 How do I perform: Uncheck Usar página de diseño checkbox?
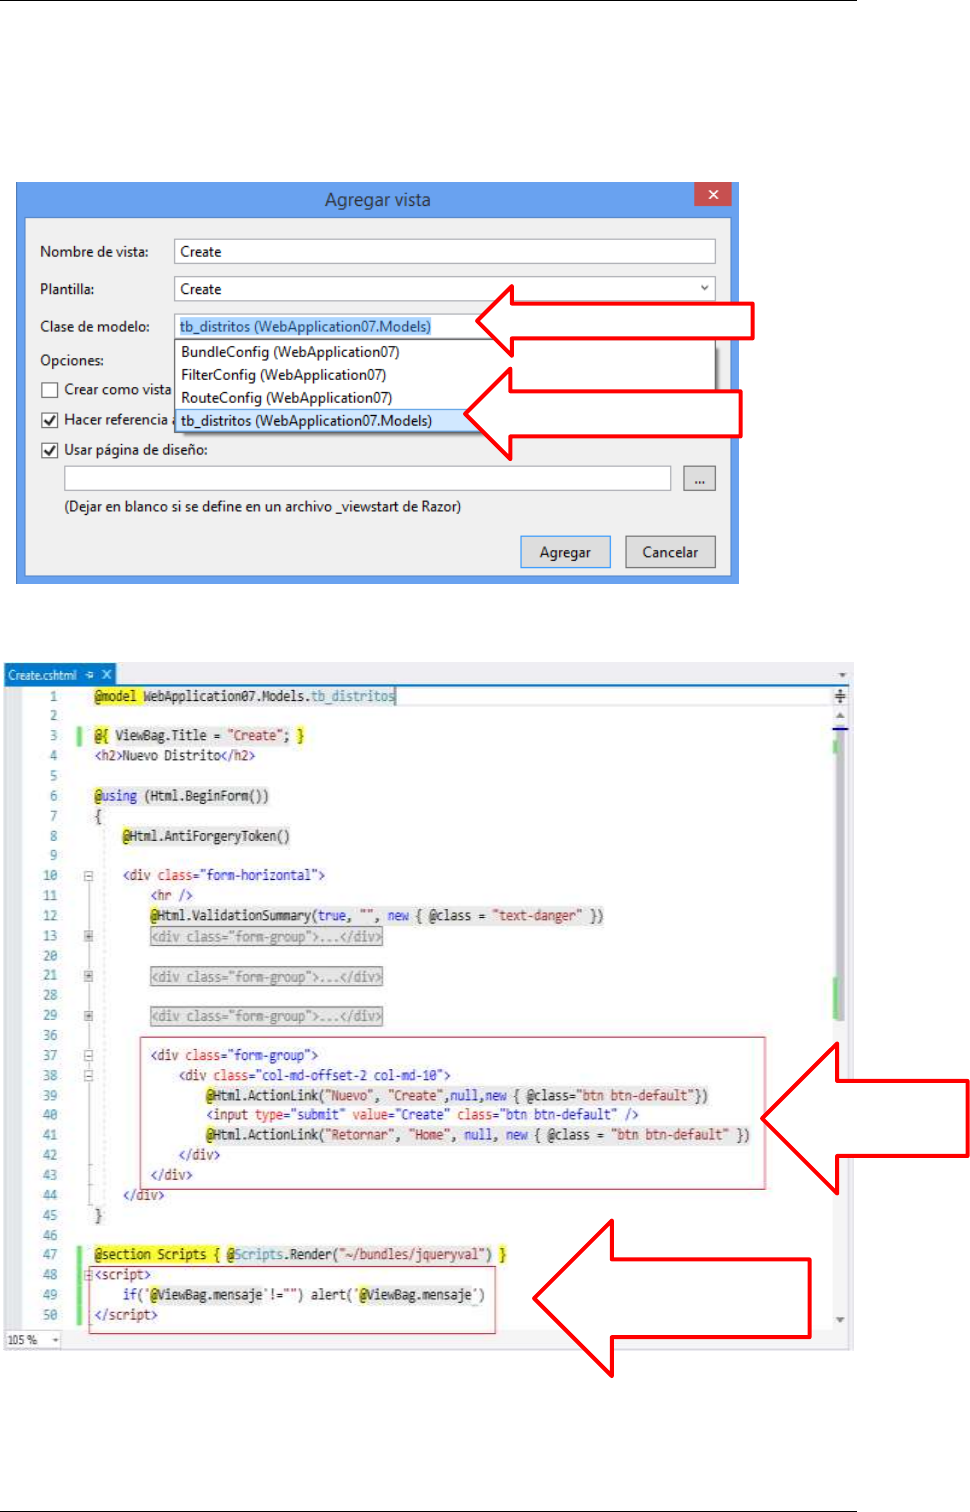pos(49,450)
